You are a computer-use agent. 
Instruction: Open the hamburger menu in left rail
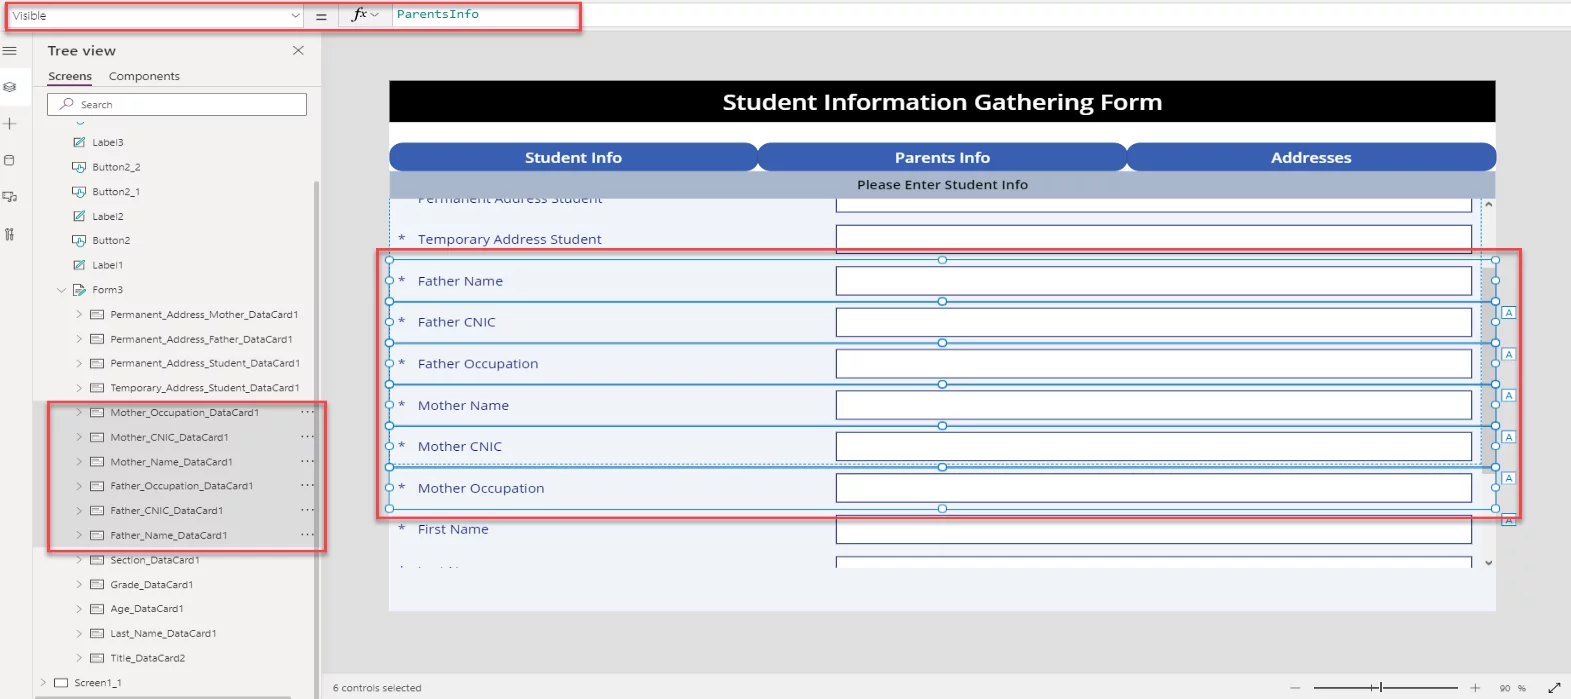(x=10, y=50)
